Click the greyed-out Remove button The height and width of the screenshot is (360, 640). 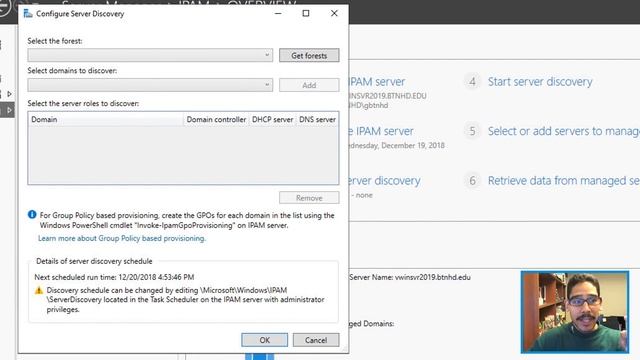309,198
